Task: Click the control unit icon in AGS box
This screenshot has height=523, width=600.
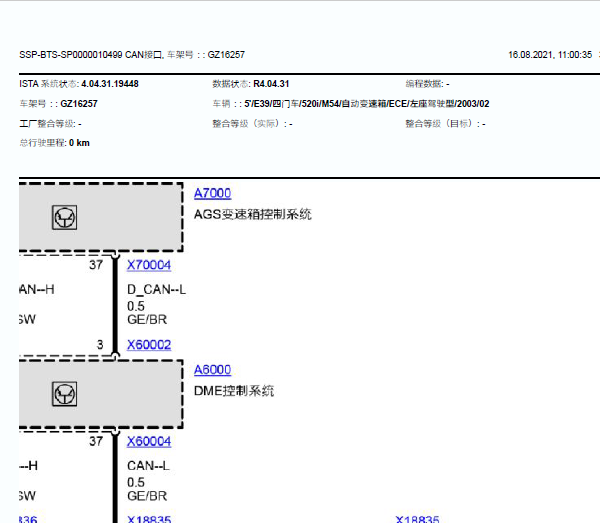Action: [64, 217]
